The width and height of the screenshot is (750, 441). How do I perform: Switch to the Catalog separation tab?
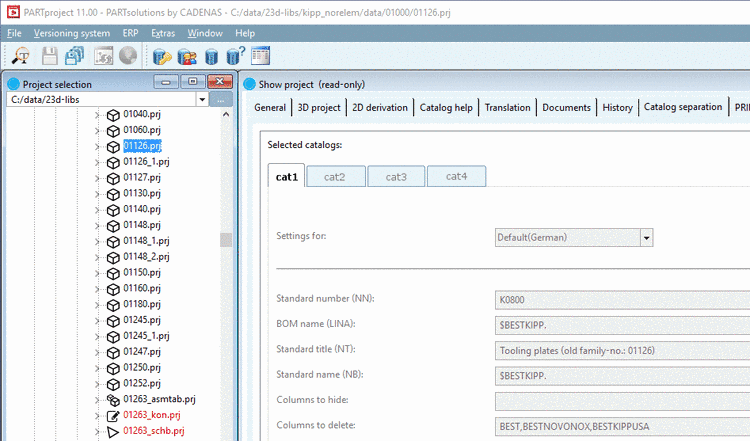(x=683, y=107)
